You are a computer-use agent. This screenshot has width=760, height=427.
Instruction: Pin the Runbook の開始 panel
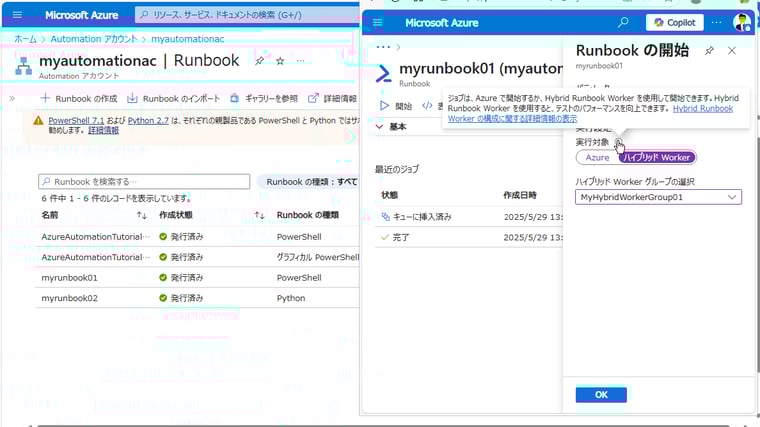(x=709, y=50)
